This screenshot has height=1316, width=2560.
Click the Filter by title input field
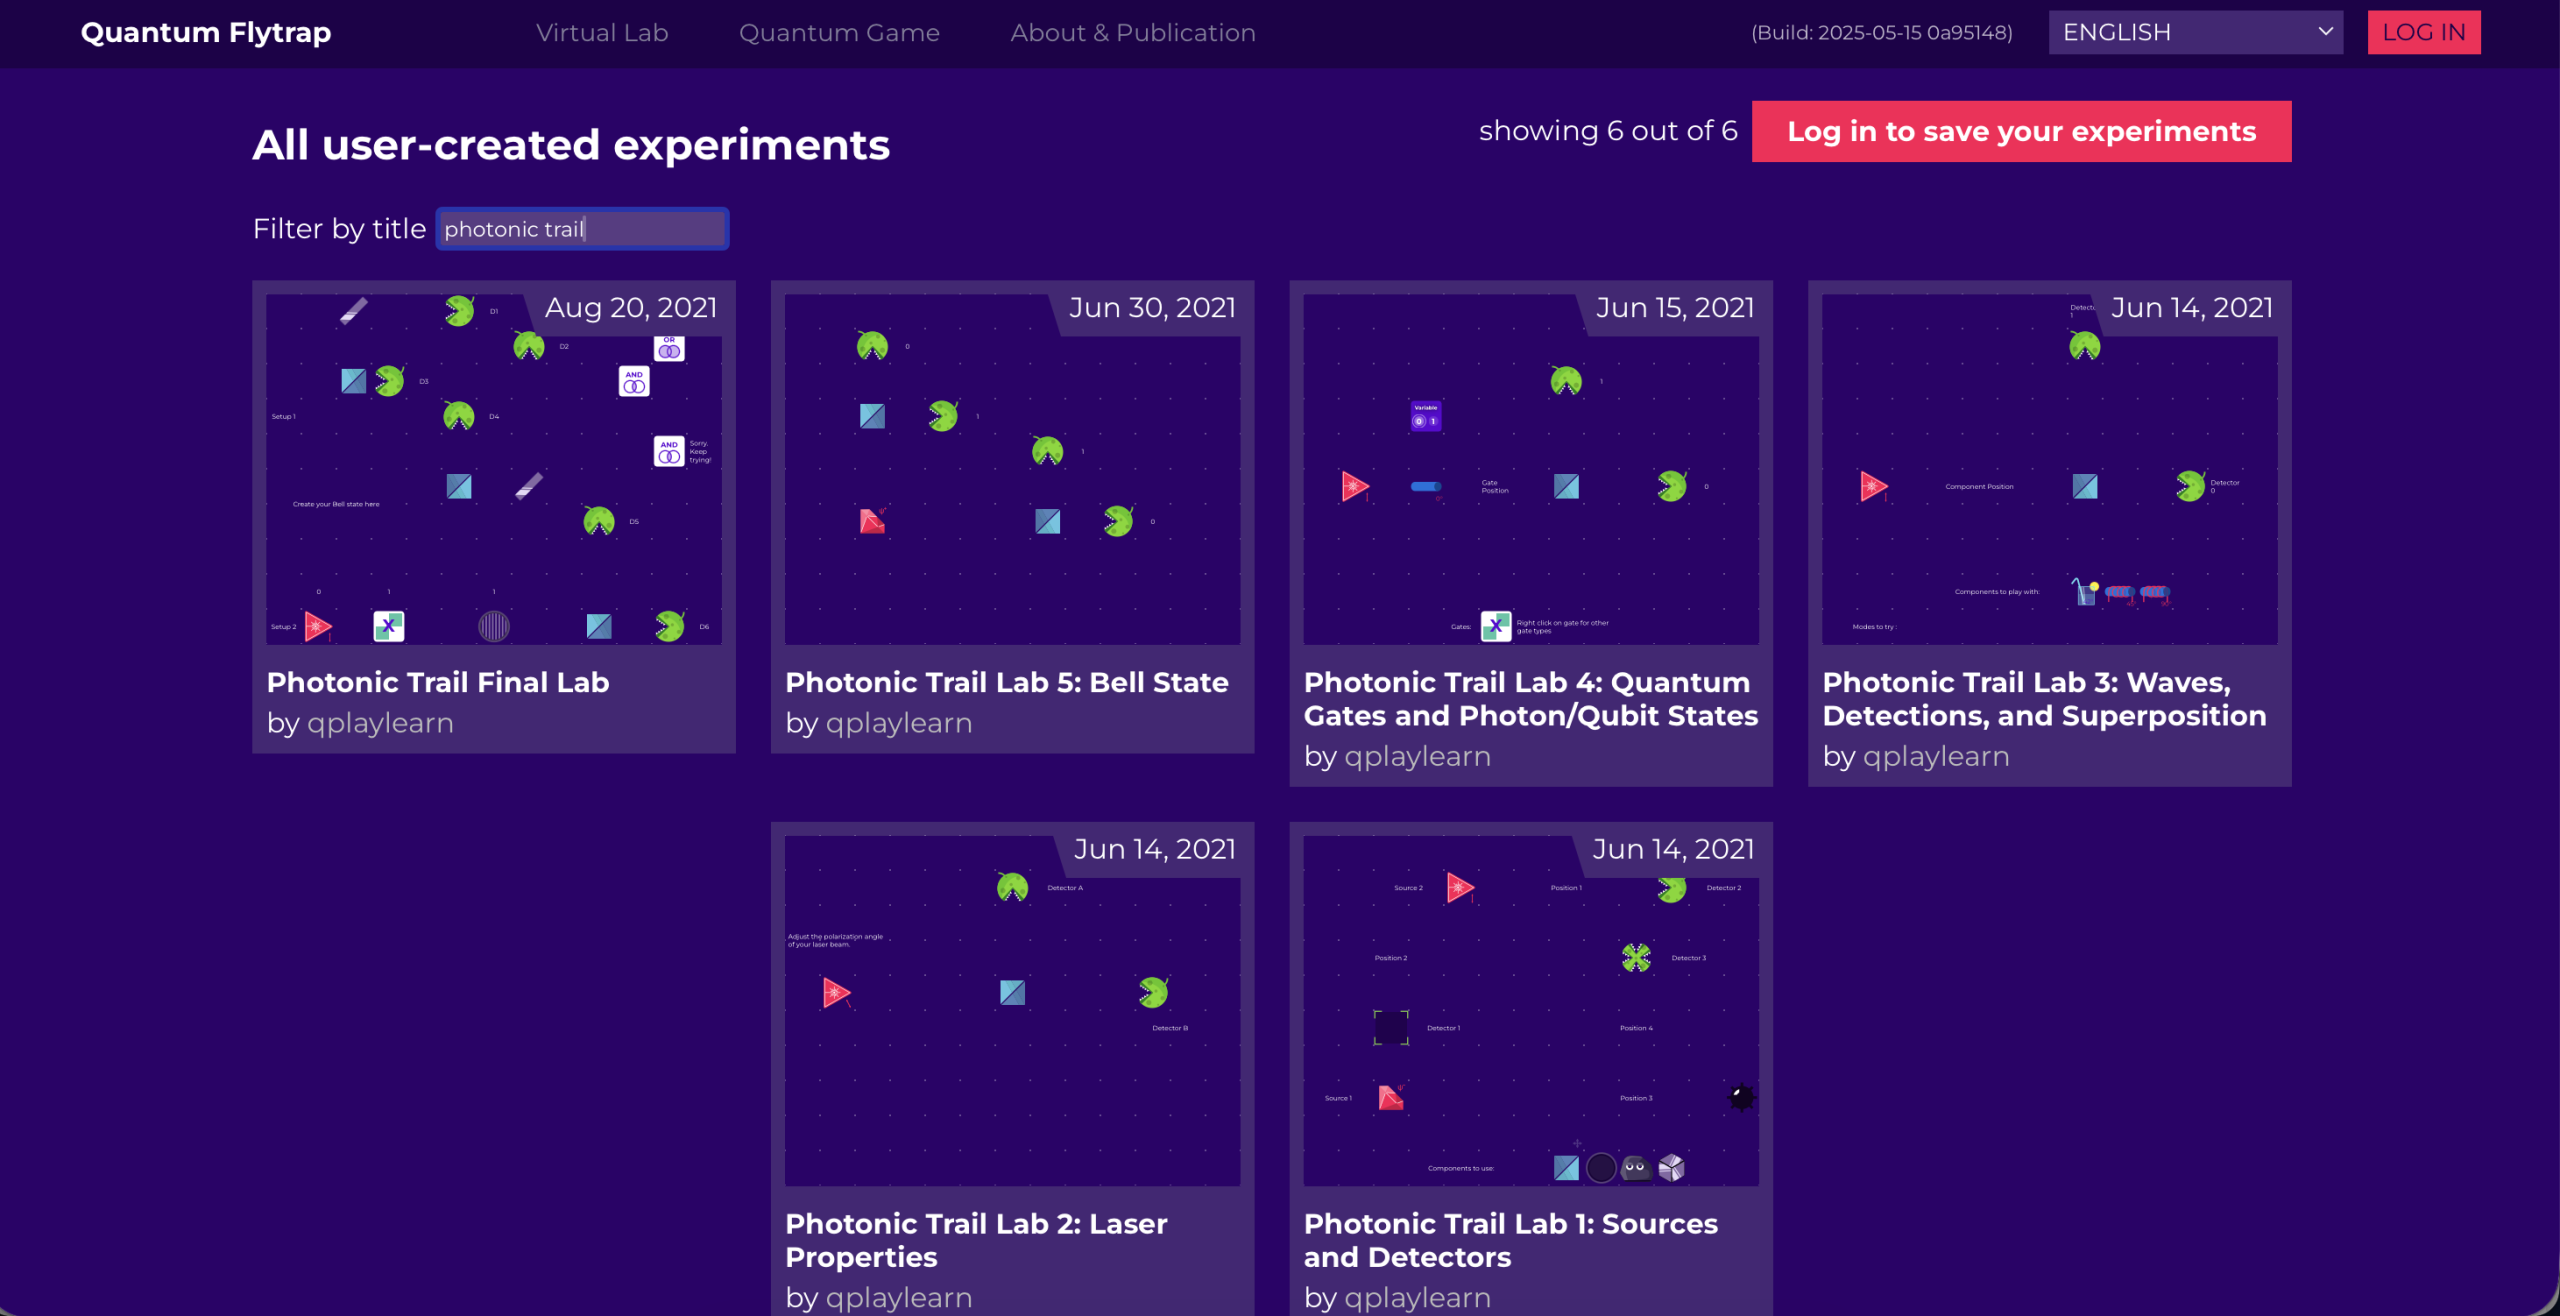click(x=582, y=229)
